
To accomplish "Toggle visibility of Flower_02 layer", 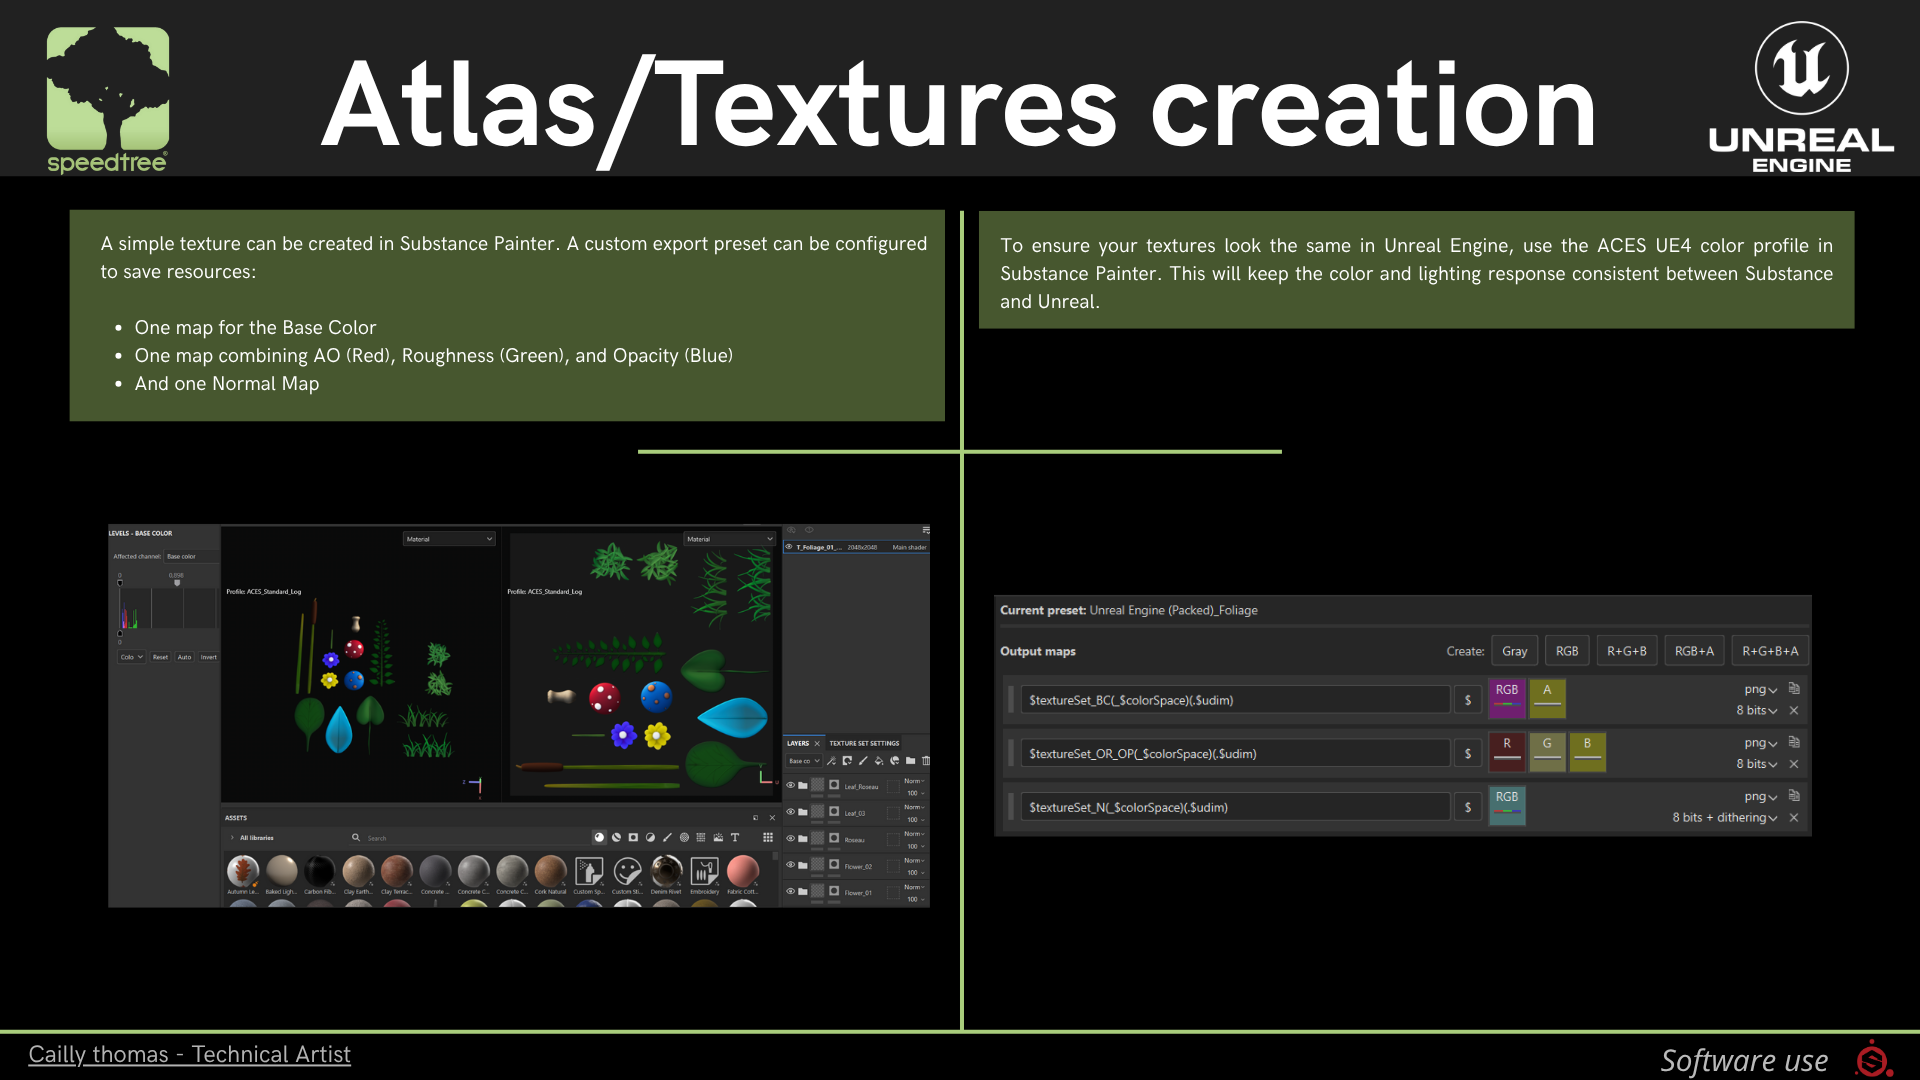I will point(790,864).
